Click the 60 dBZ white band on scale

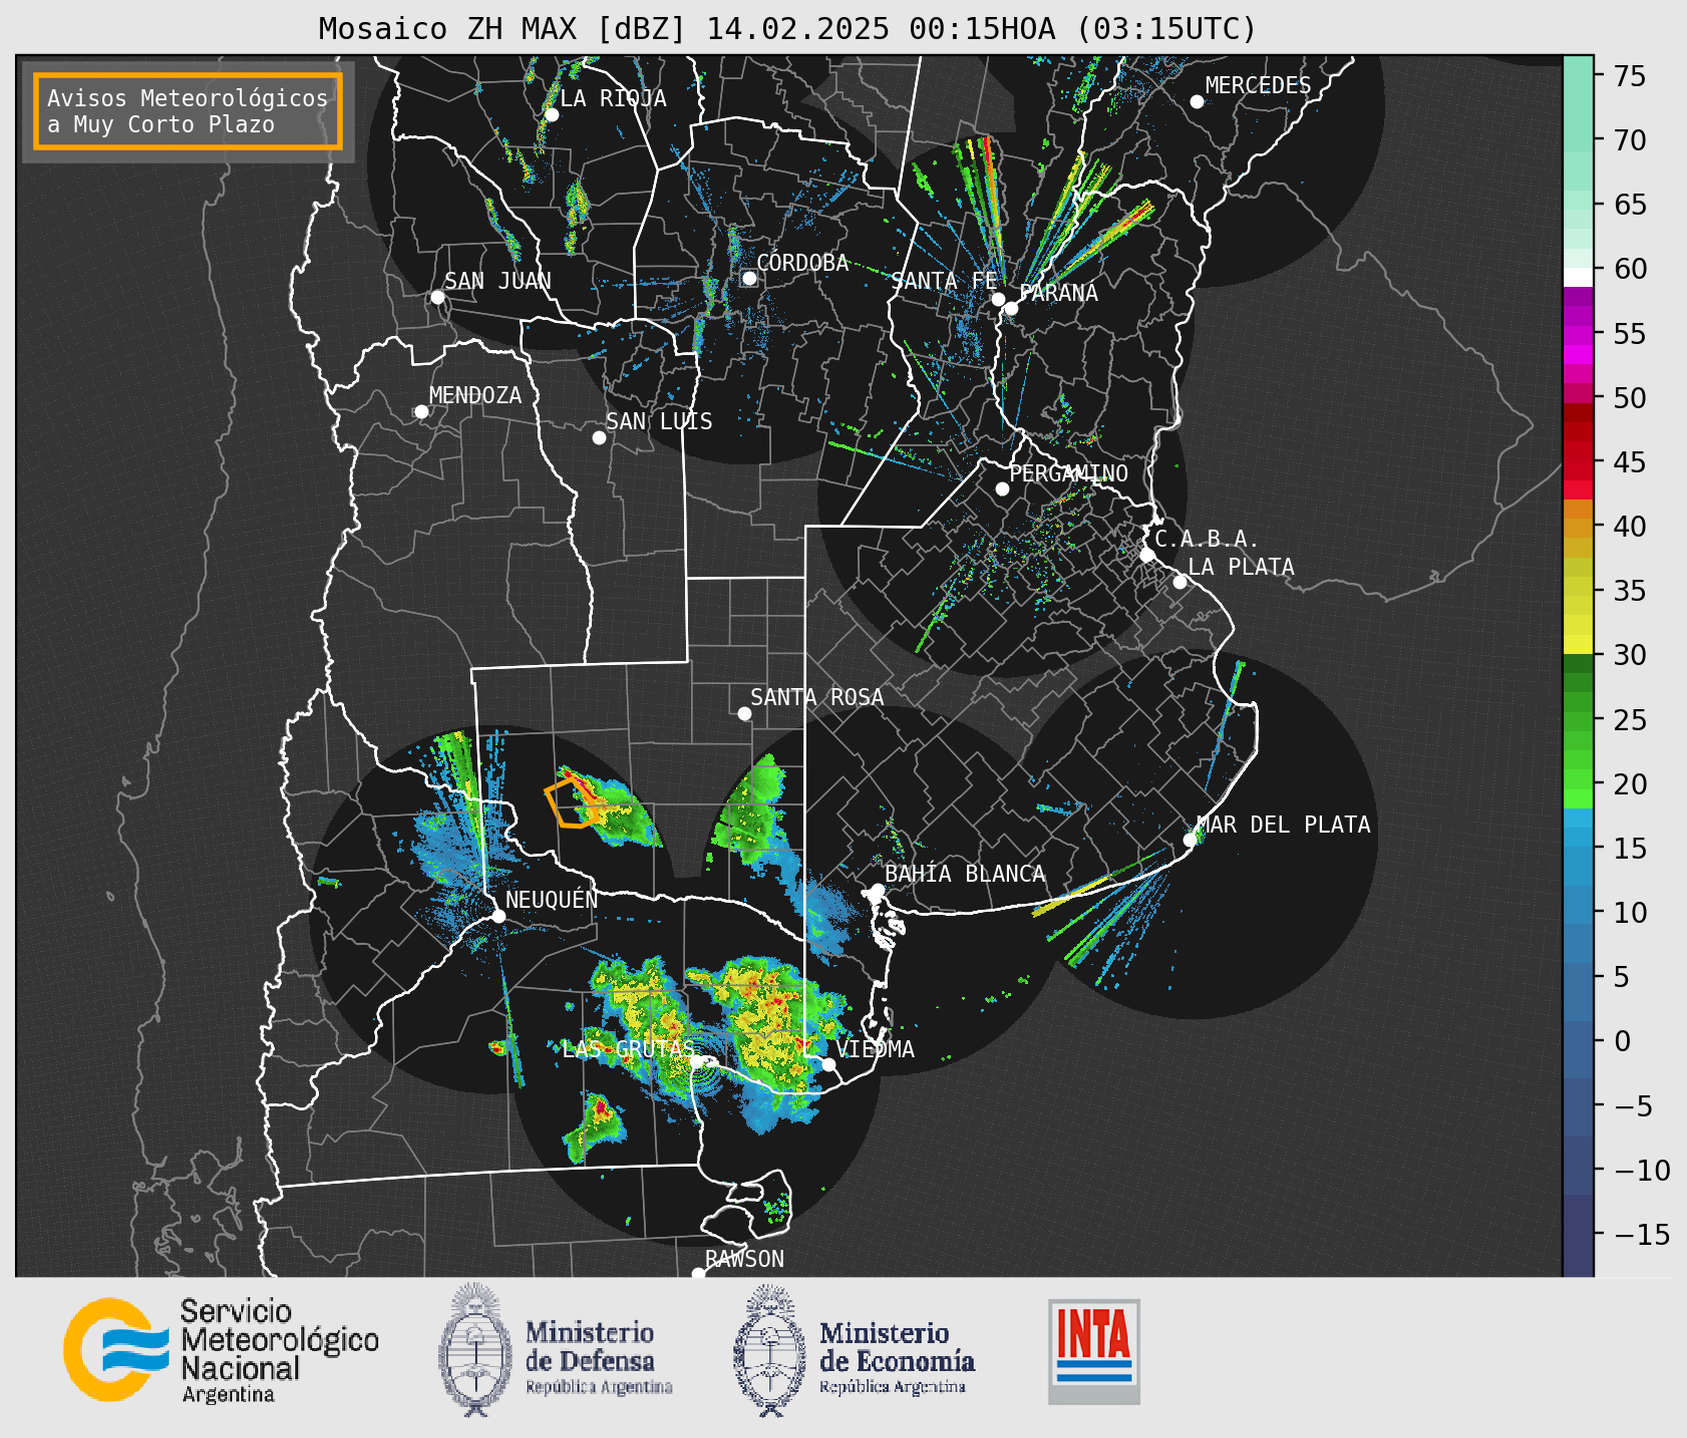click(x=1577, y=277)
